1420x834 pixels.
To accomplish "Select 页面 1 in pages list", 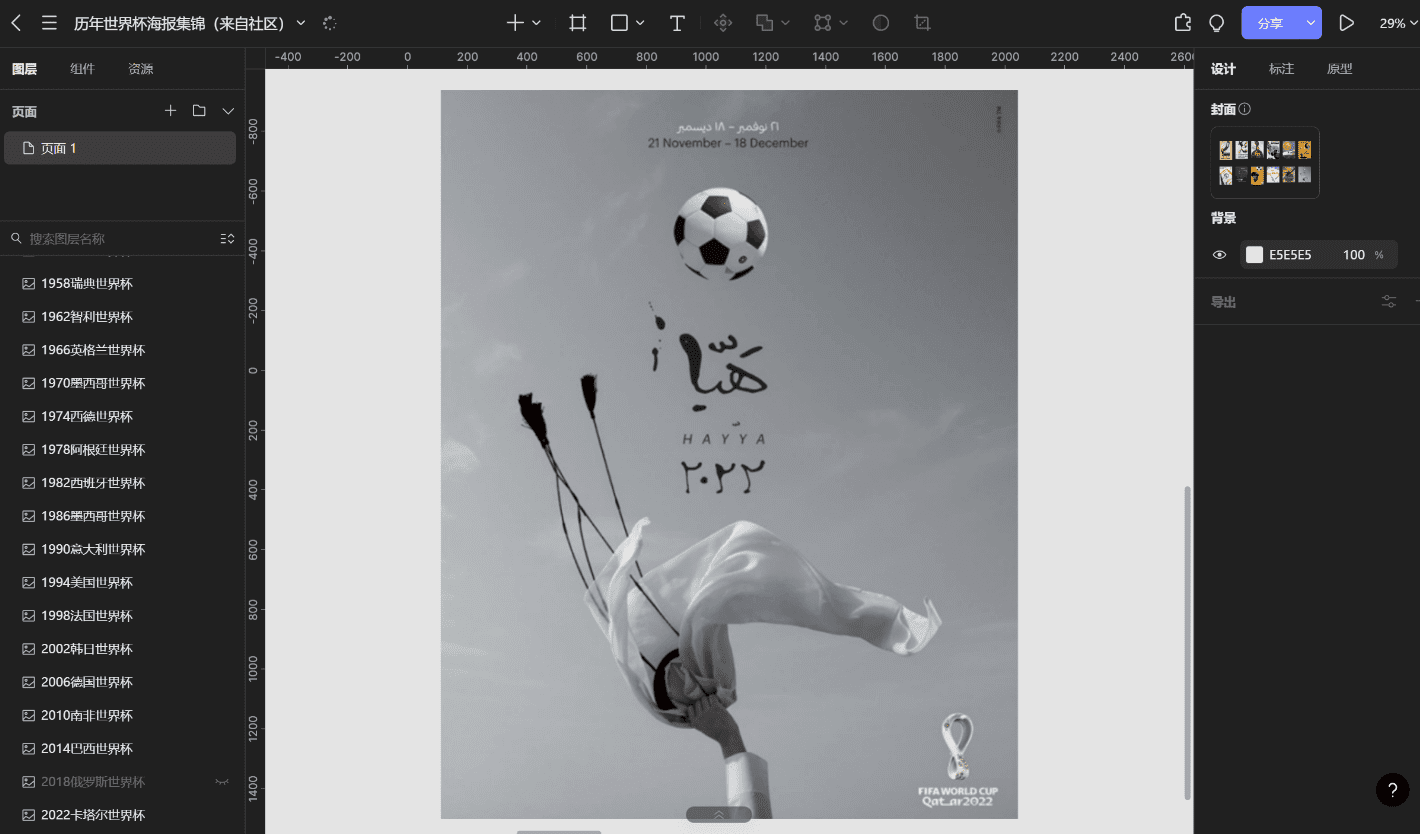I will [x=120, y=148].
